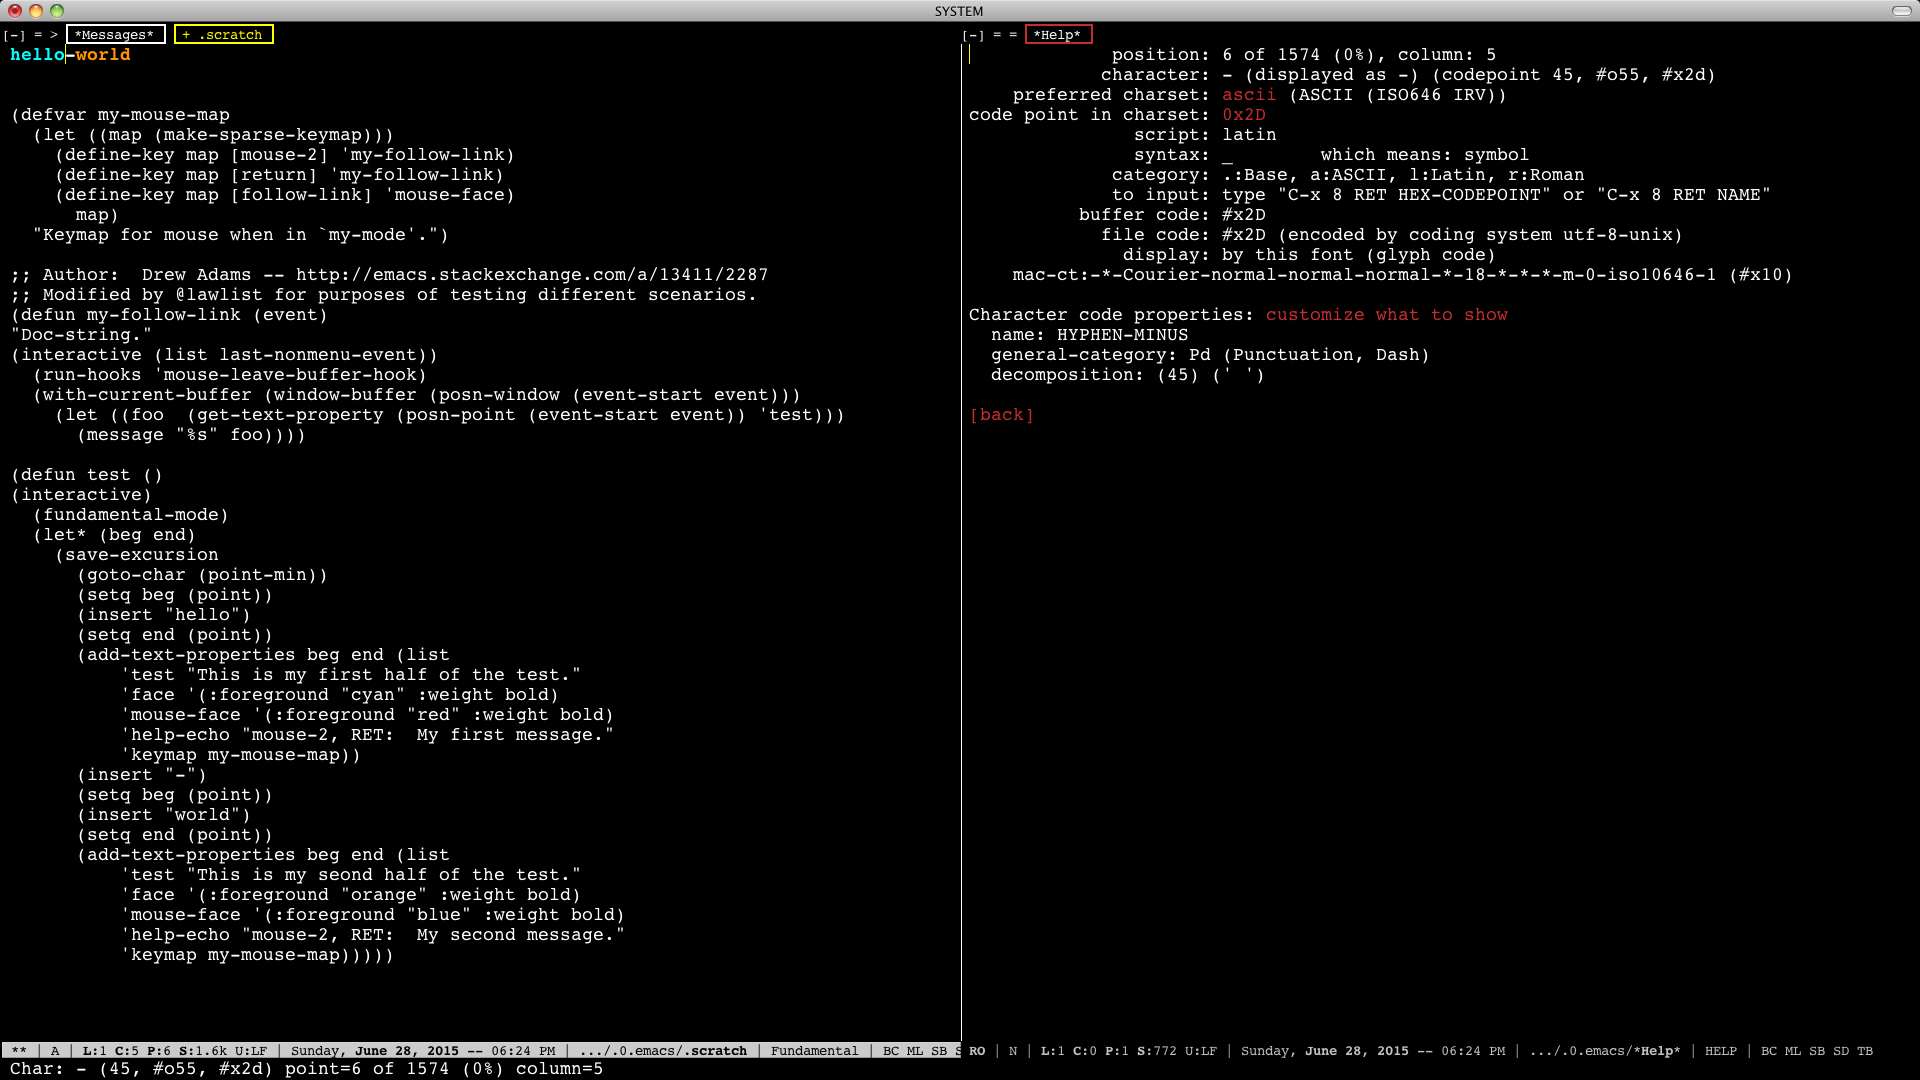Click the first = symbol in left tab bar

(x=38, y=35)
